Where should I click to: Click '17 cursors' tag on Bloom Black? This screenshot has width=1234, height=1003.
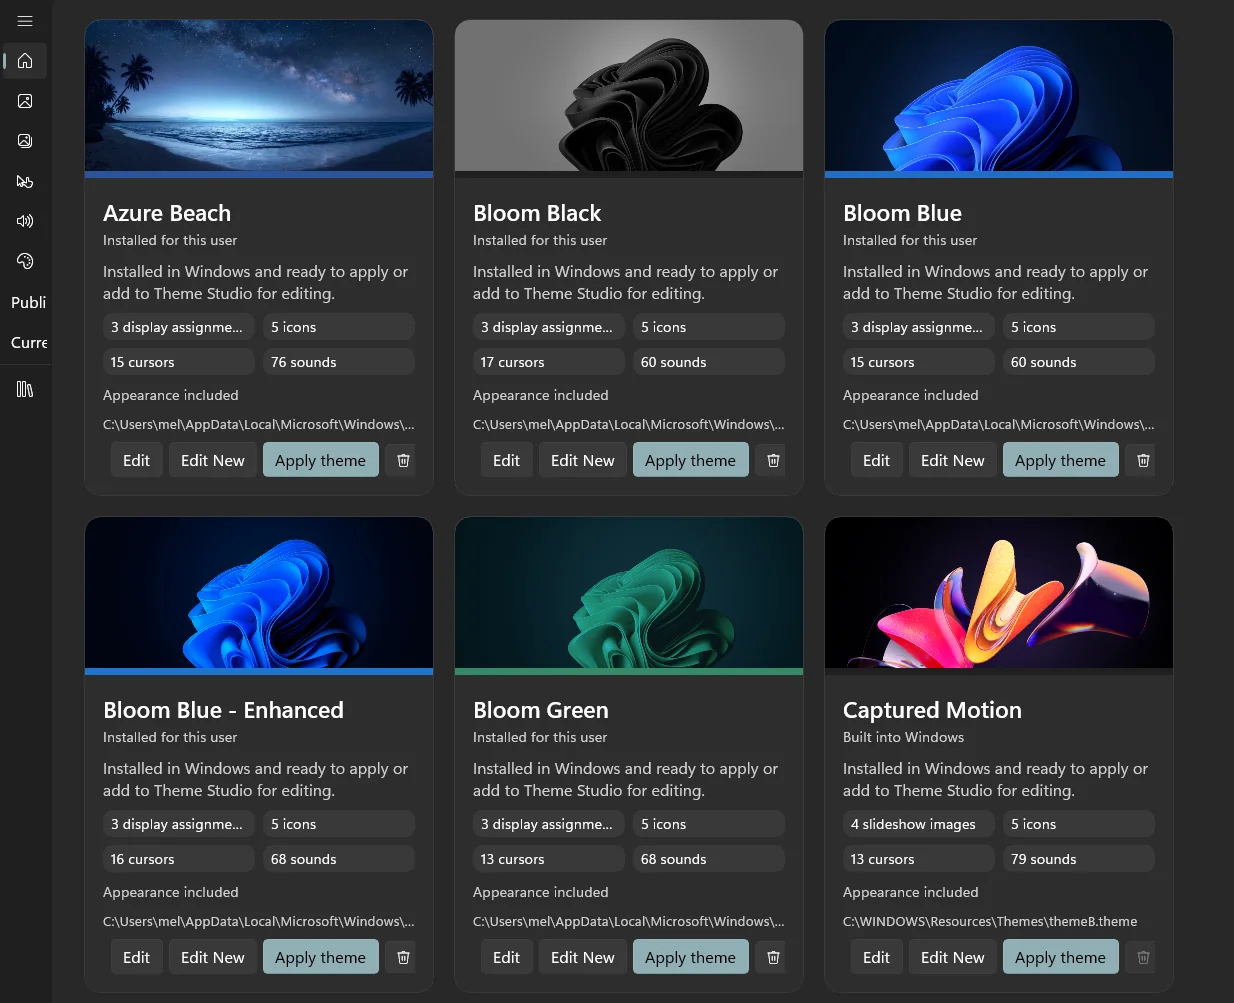549,362
